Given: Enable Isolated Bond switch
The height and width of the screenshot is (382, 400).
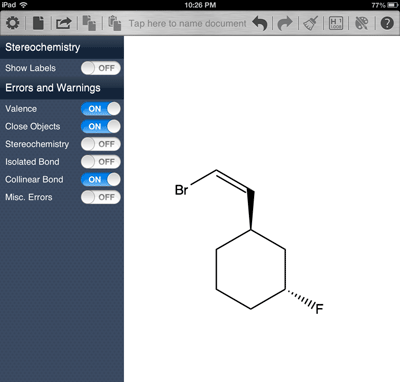Looking at the screenshot, I should [x=100, y=162].
